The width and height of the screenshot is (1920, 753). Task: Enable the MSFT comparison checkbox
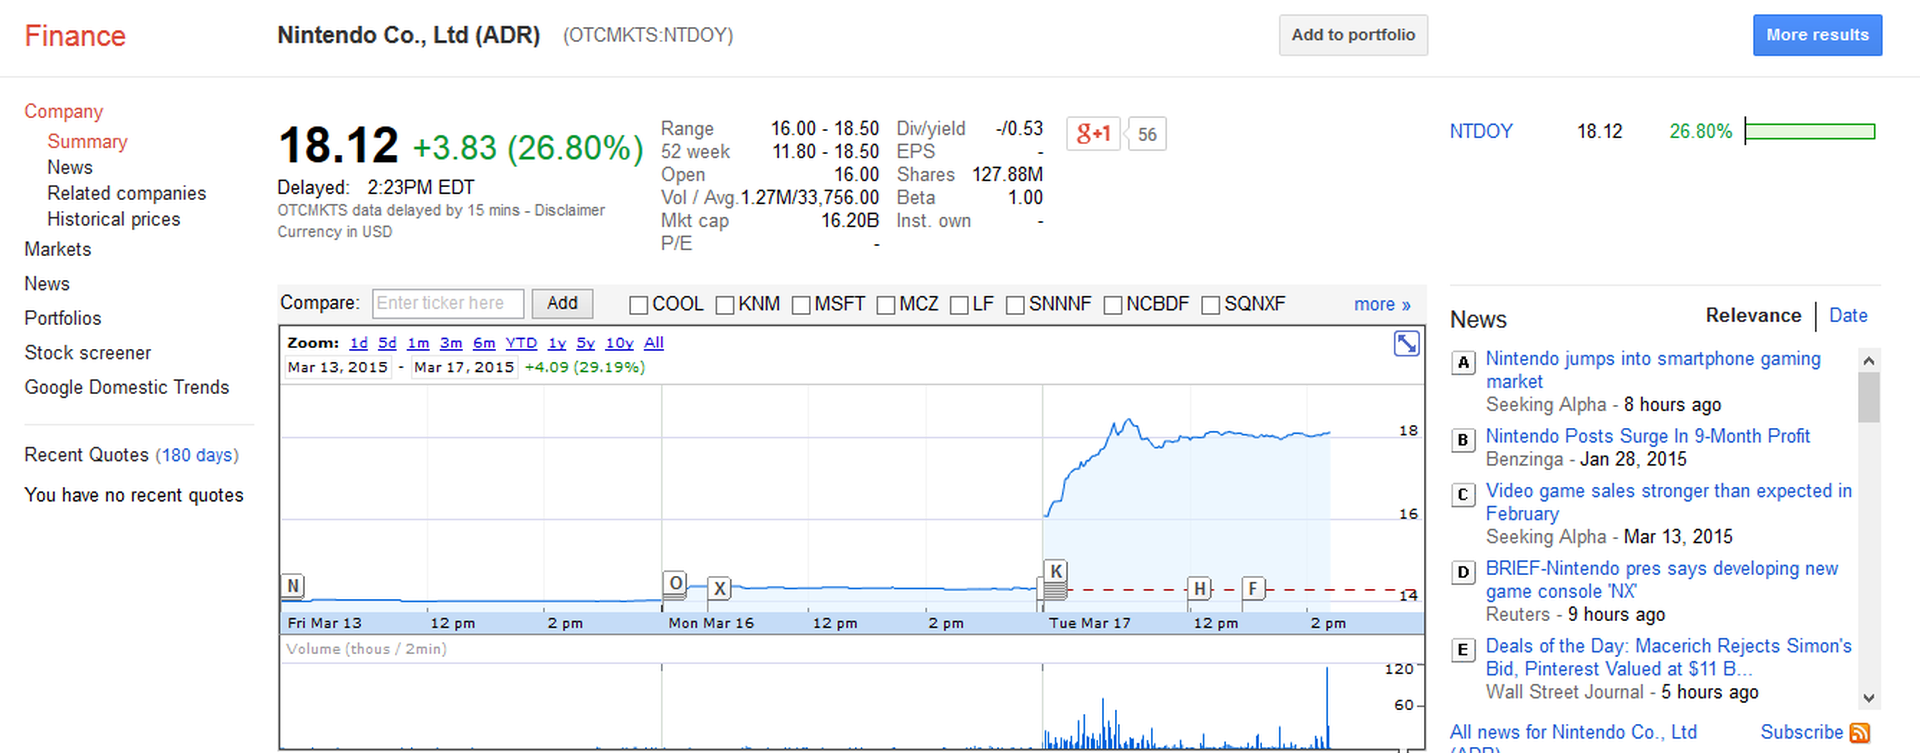(x=801, y=305)
